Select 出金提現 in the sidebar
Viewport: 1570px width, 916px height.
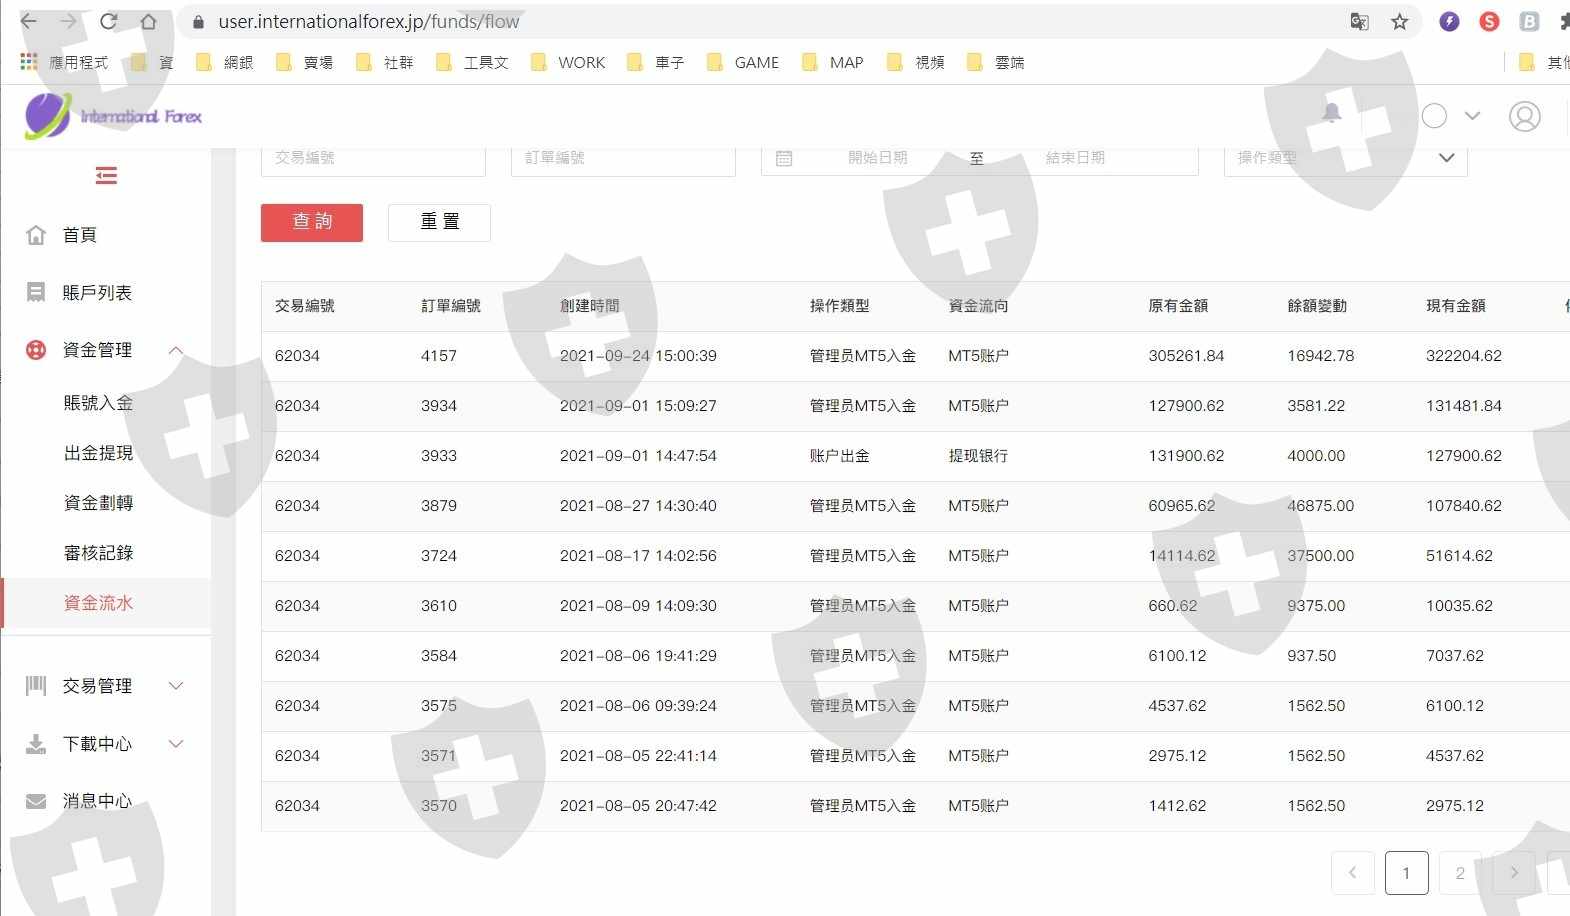click(x=98, y=453)
